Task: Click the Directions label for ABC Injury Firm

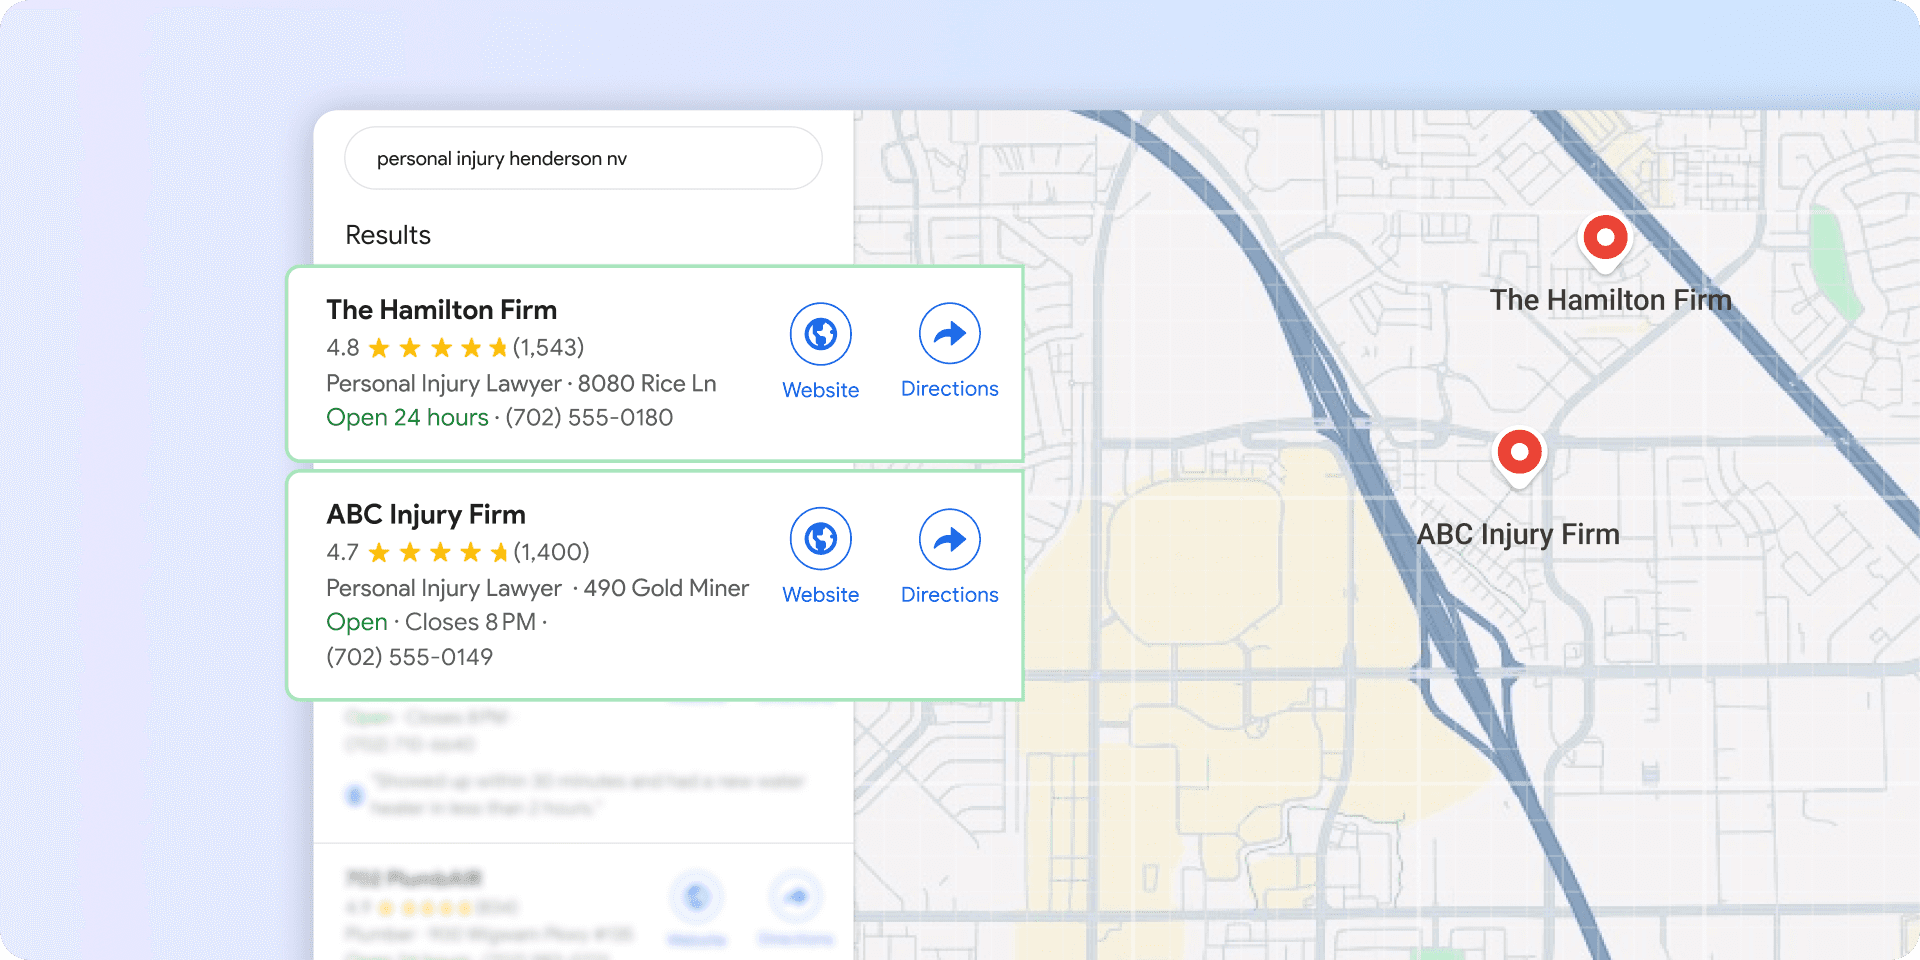Action: (949, 594)
